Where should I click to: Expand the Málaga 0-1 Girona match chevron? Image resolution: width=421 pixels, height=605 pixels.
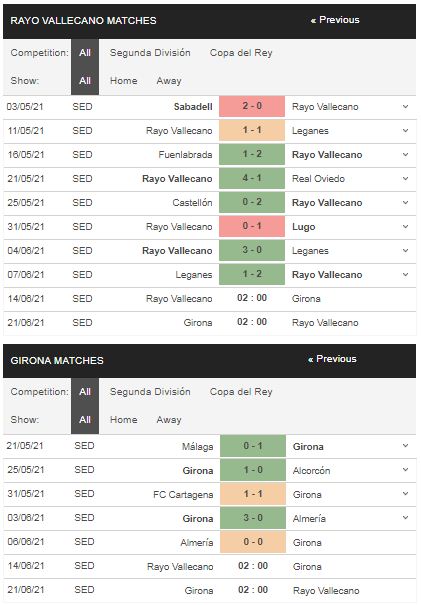pos(405,446)
